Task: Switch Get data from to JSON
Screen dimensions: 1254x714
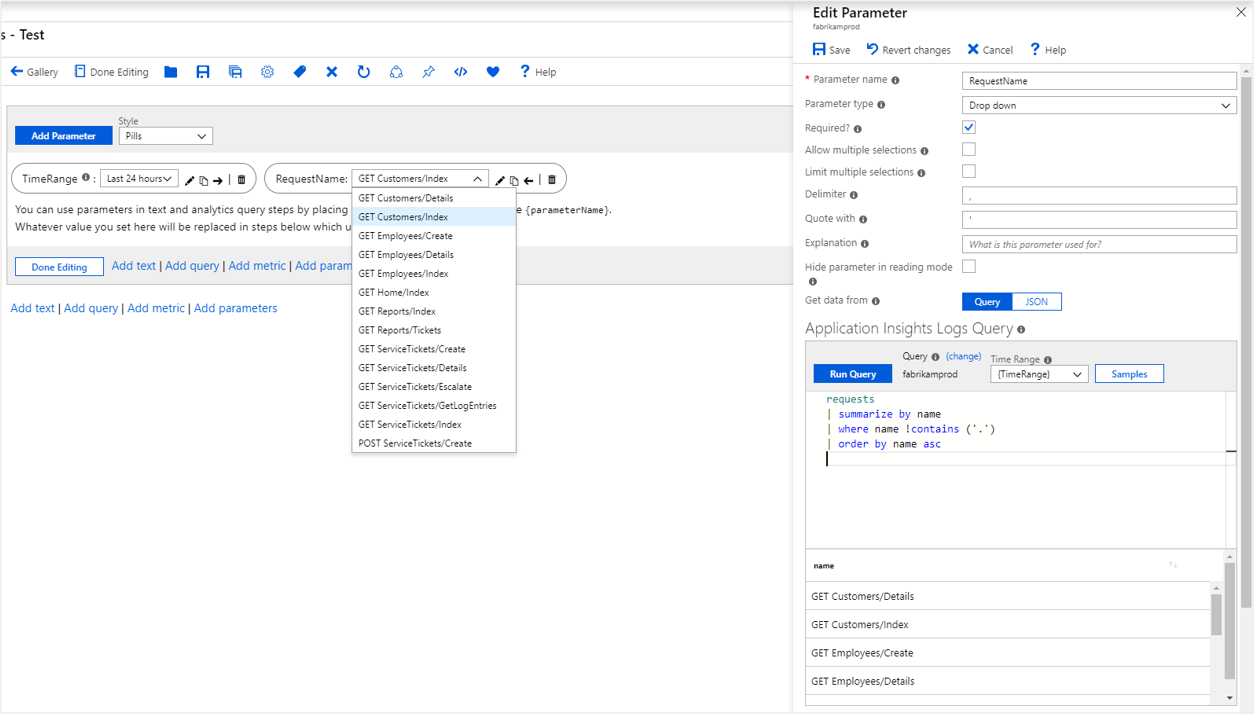Action: click(x=1037, y=301)
